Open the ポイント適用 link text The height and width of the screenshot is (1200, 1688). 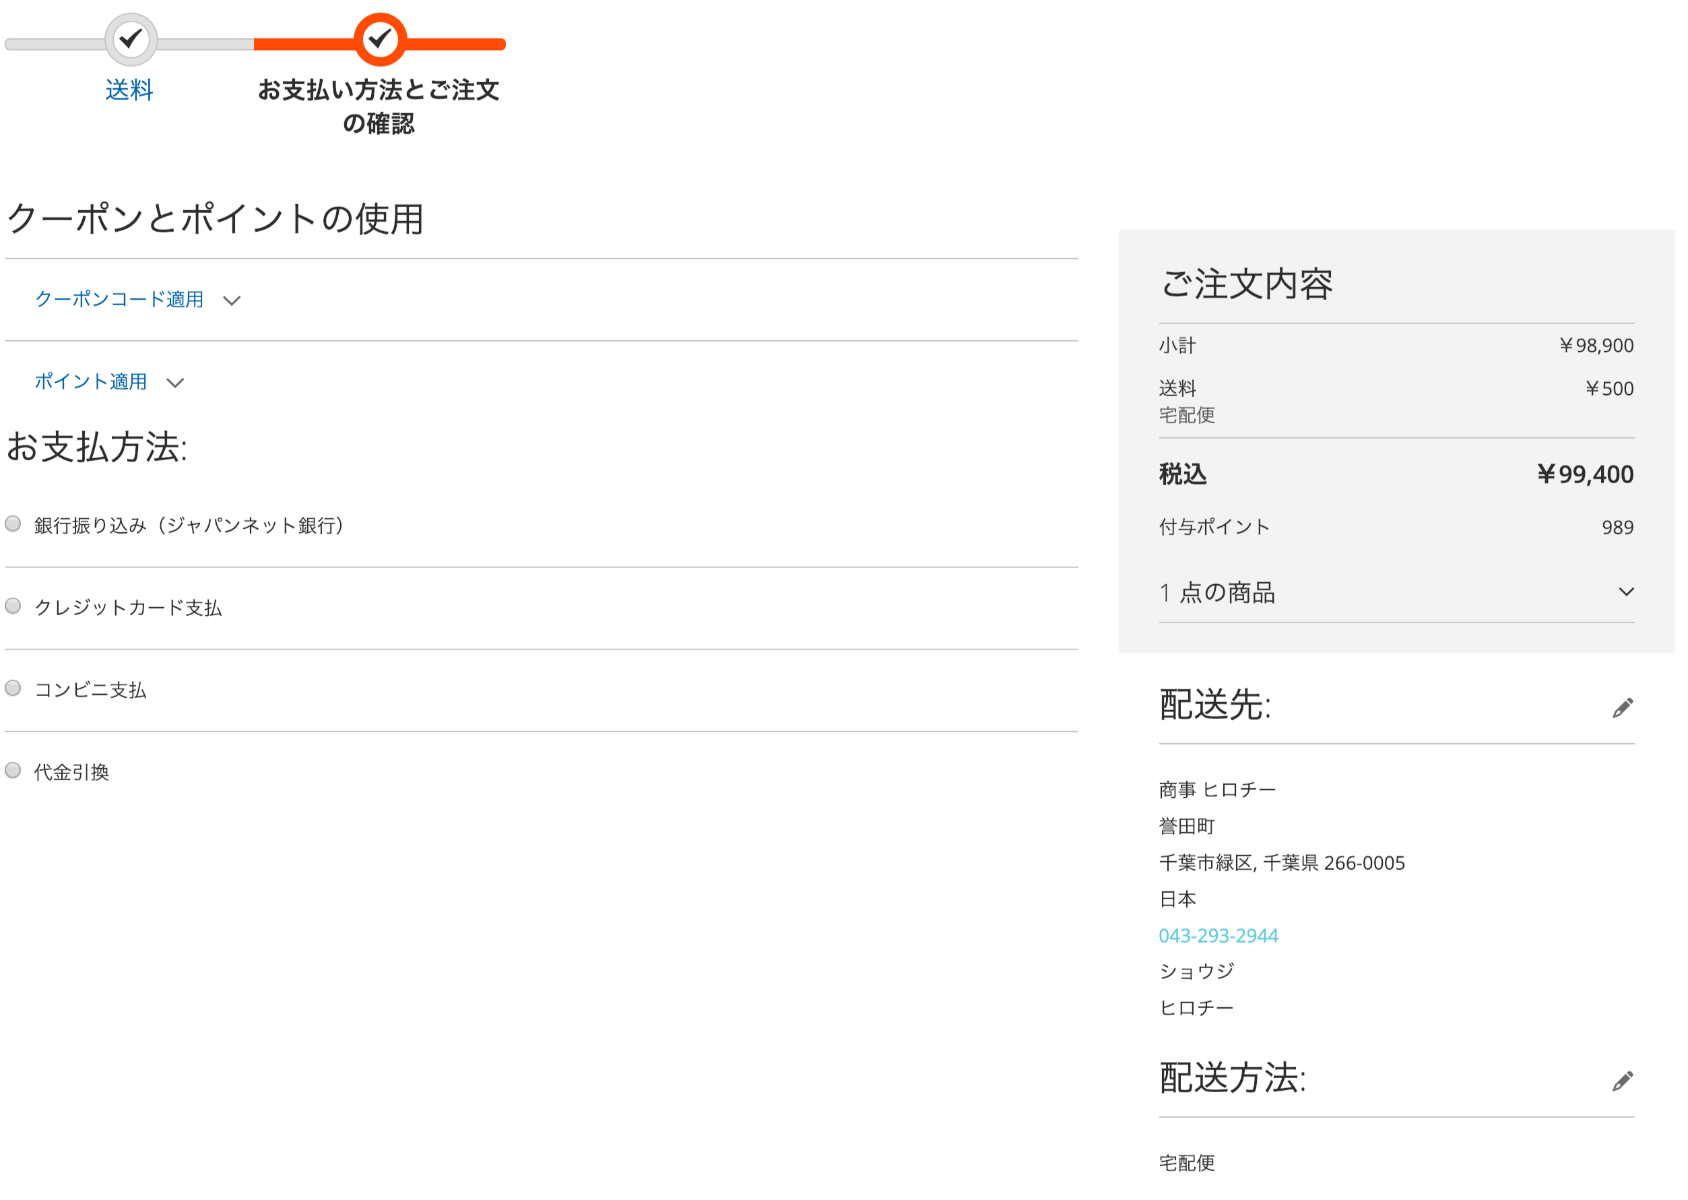pos(91,381)
